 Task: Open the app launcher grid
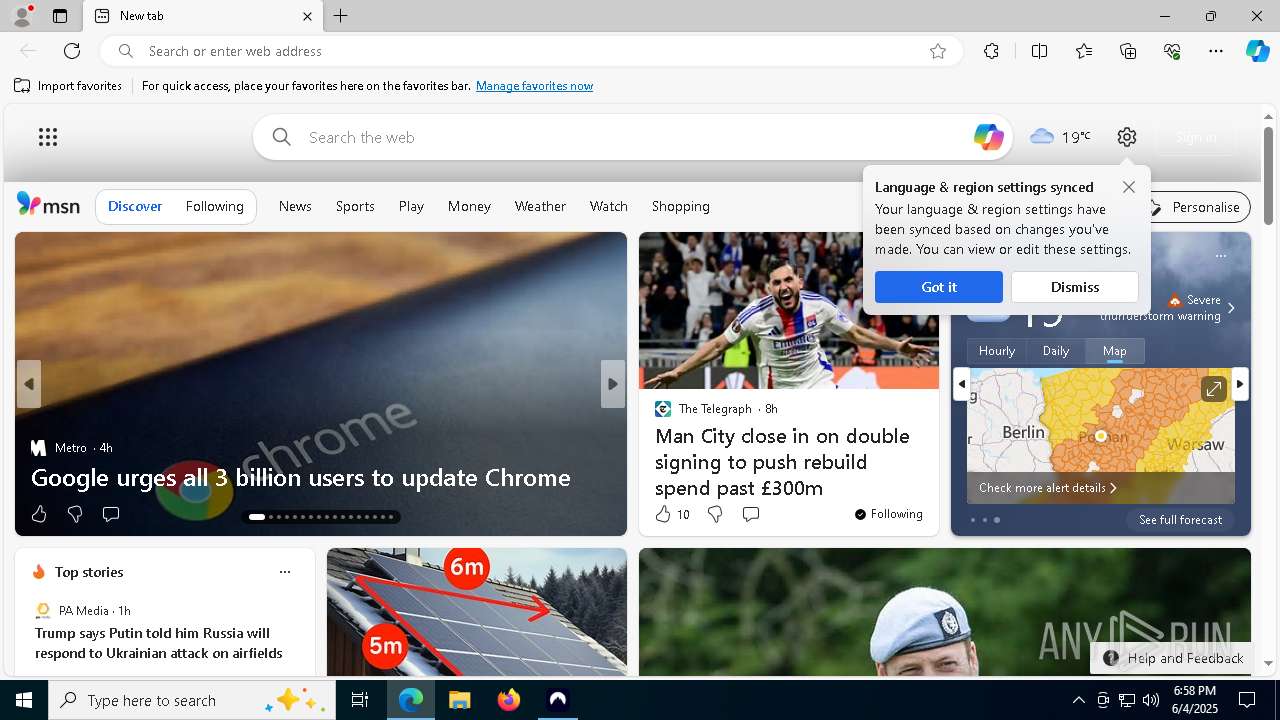(48, 137)
